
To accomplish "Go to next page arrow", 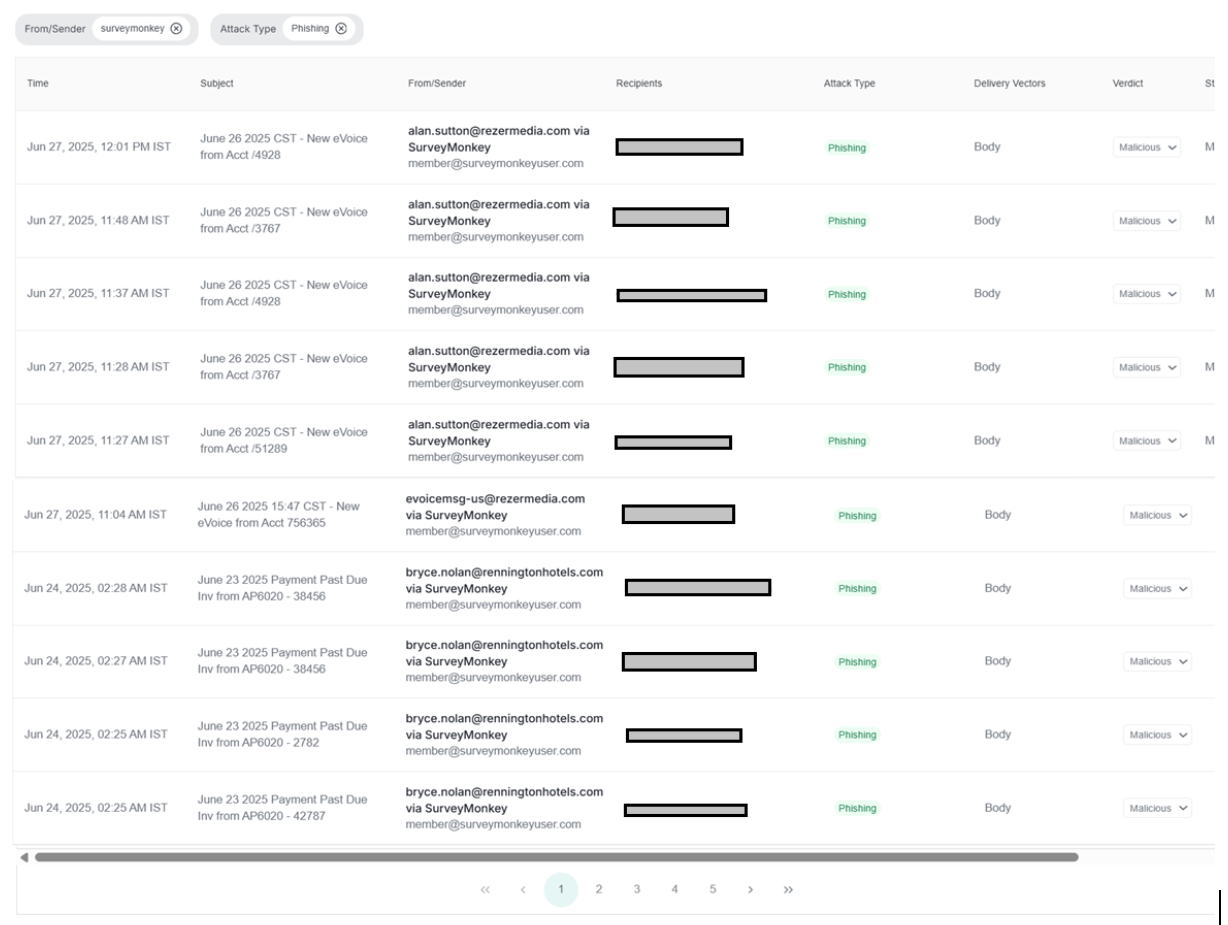I will pos(751,890).
